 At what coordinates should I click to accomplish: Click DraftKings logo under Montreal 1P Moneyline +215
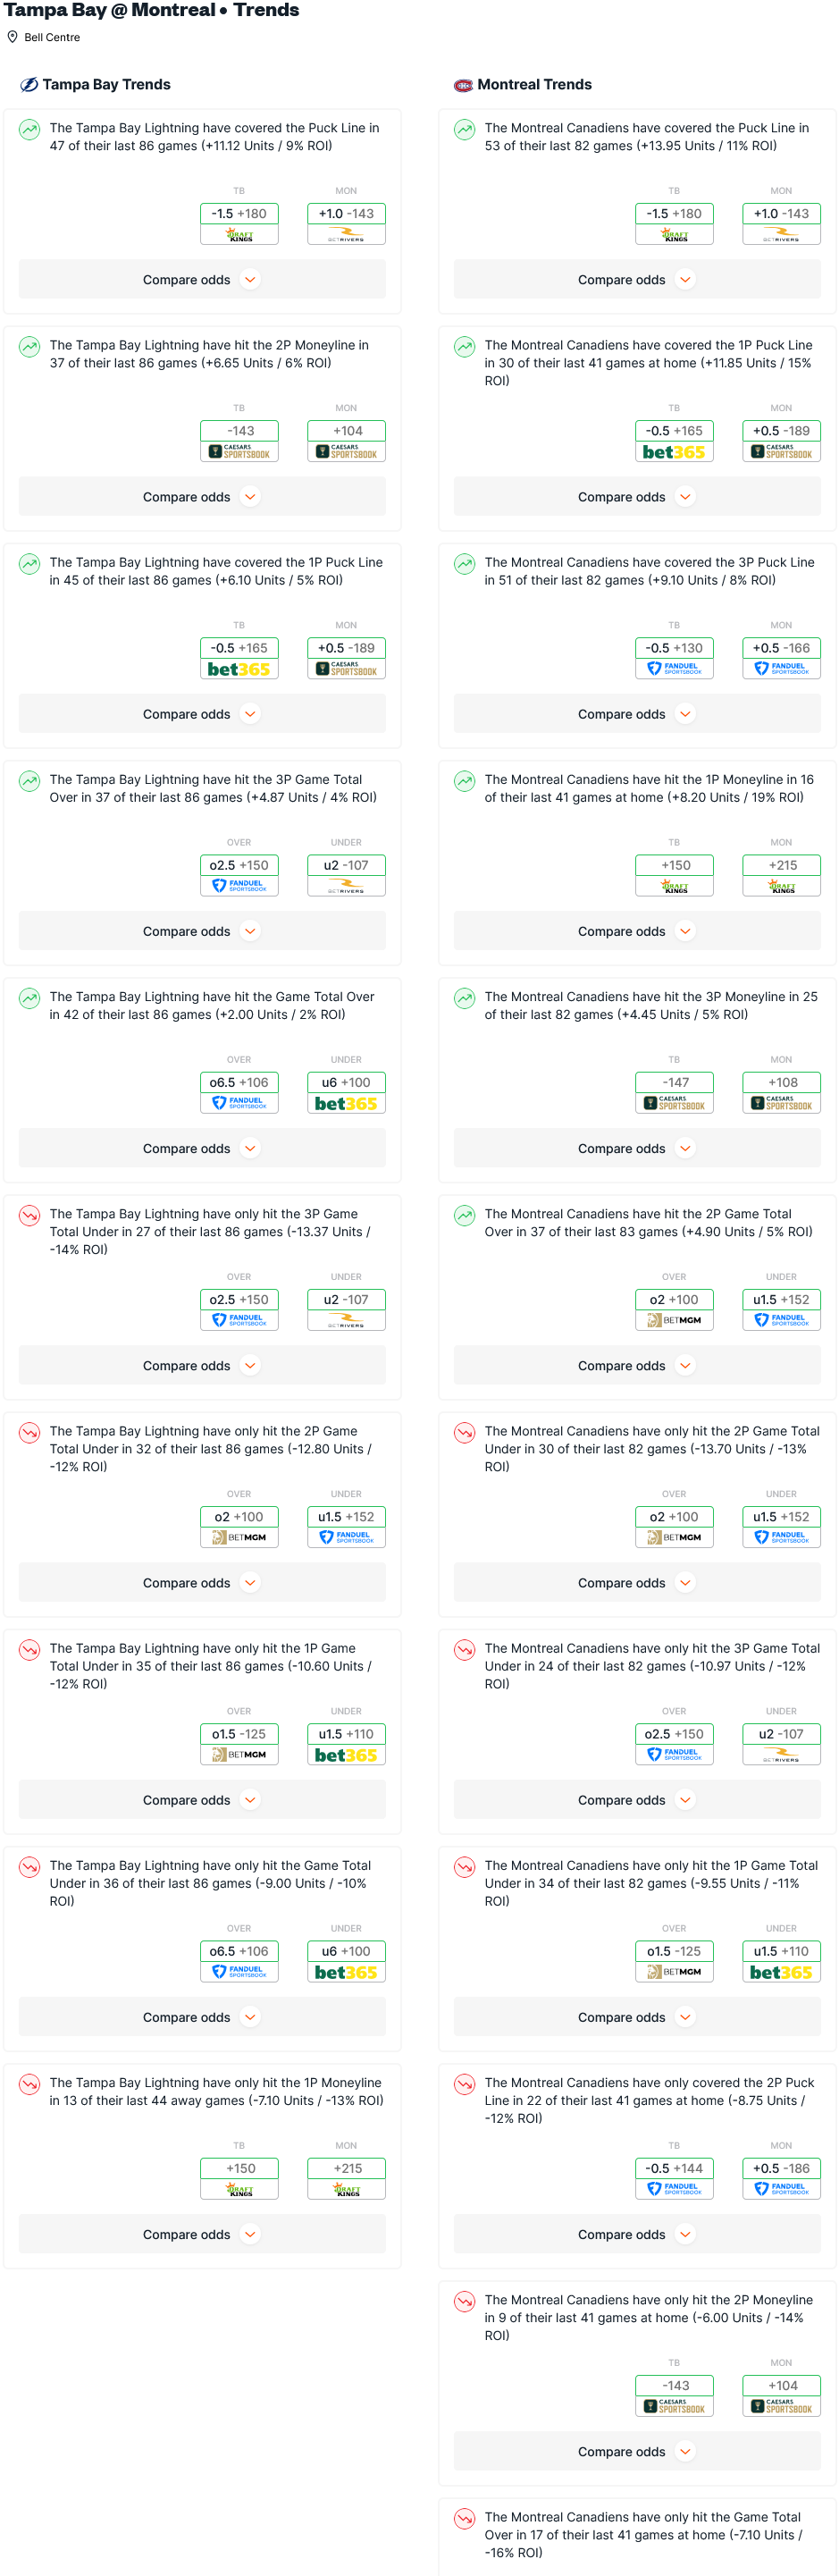781,886
